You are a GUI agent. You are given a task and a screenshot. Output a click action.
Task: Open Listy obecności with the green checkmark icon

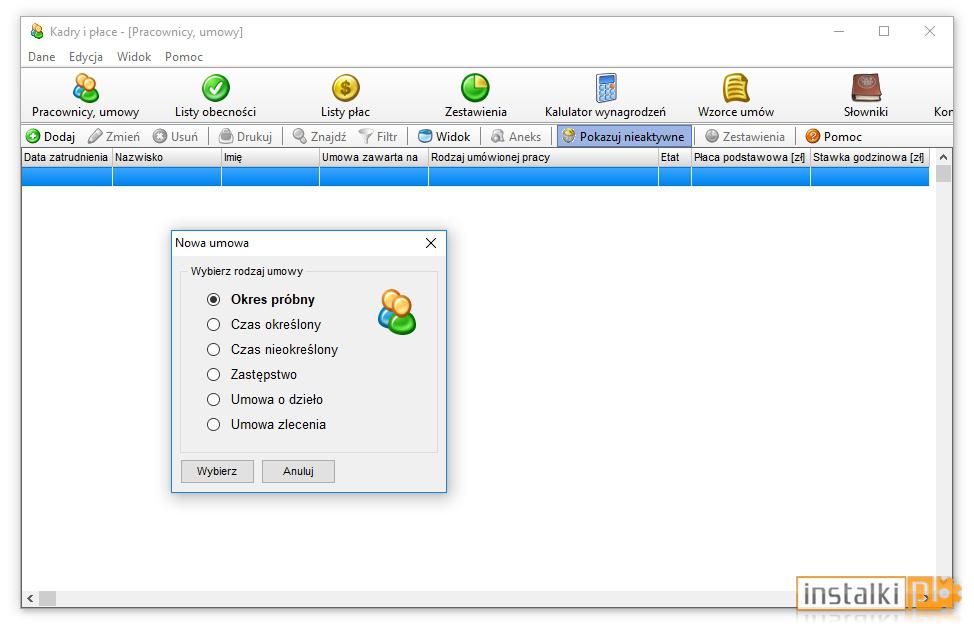click(216, 88)
